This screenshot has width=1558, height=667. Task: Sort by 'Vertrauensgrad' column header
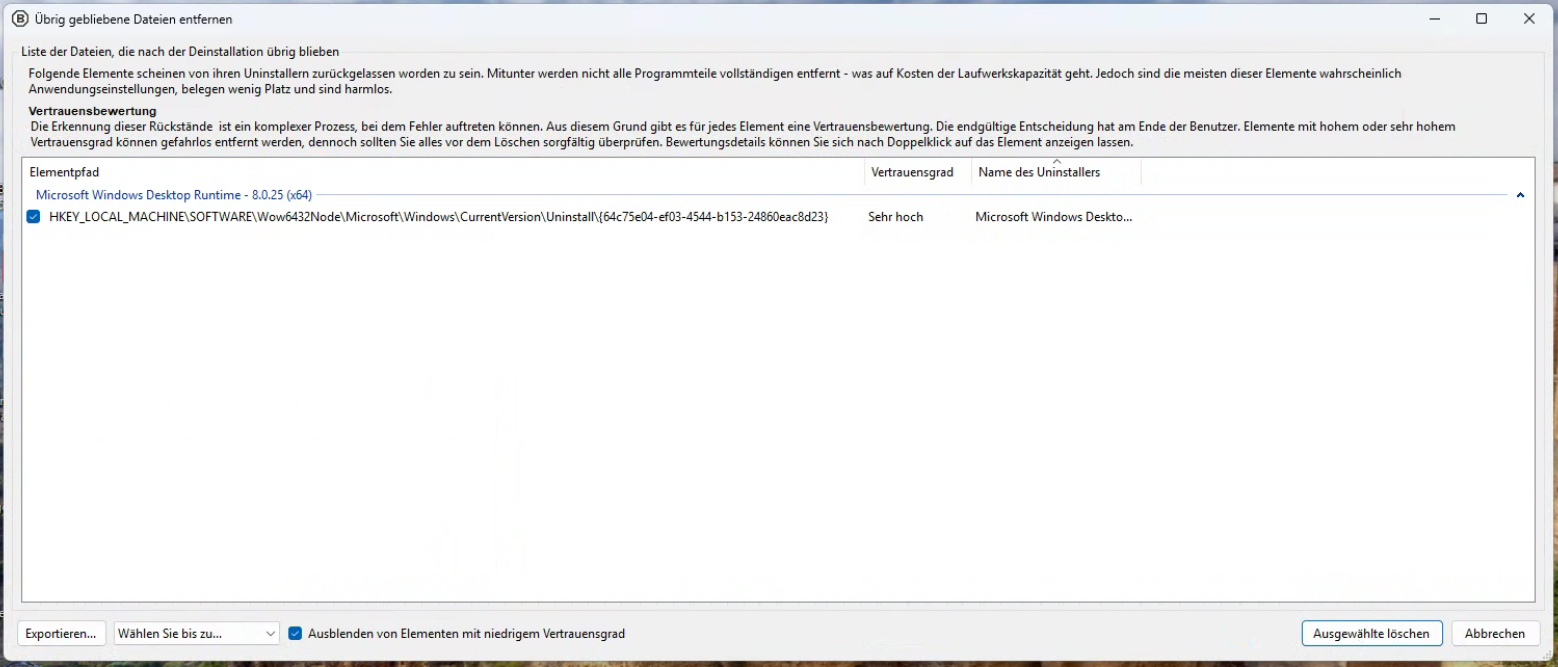pos(918,172)
